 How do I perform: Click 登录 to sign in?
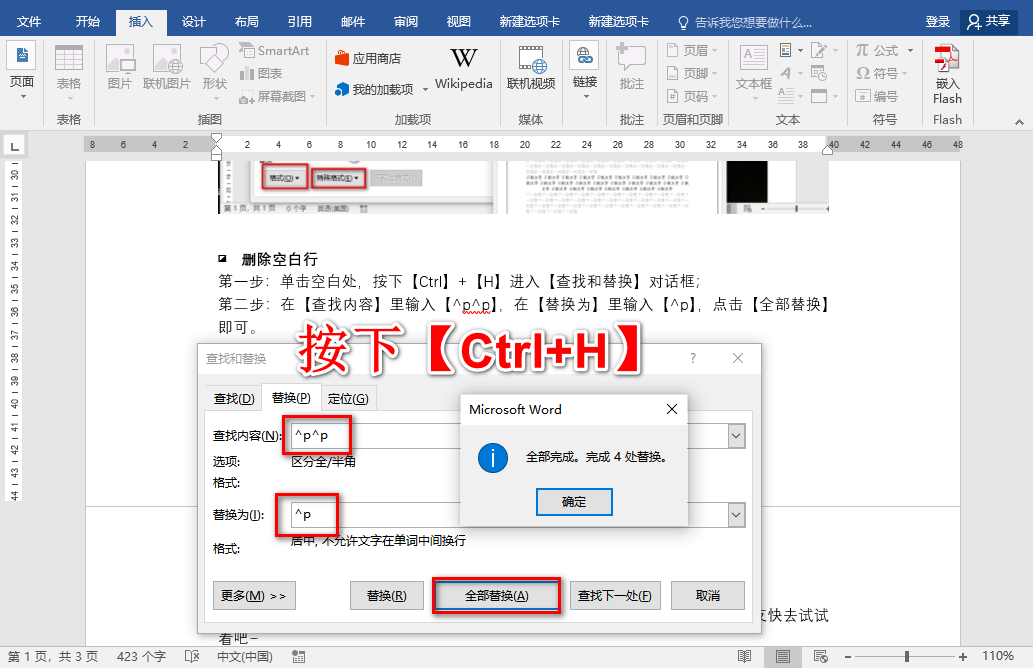coord(937,22)
